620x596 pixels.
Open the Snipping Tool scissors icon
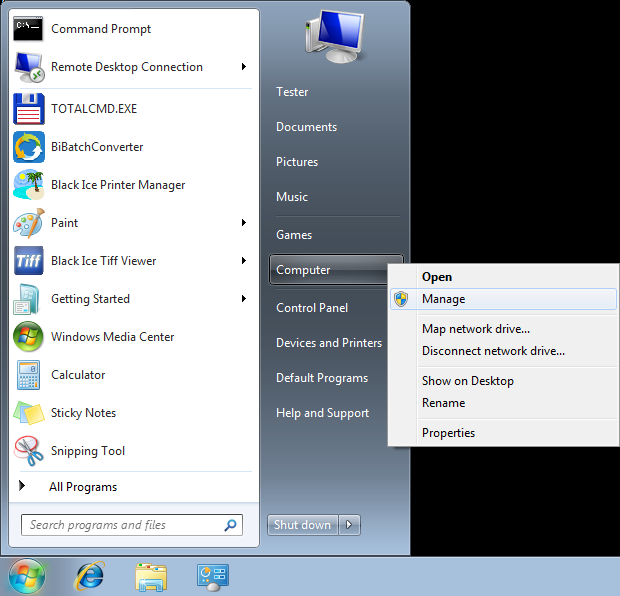coord(28,450)
